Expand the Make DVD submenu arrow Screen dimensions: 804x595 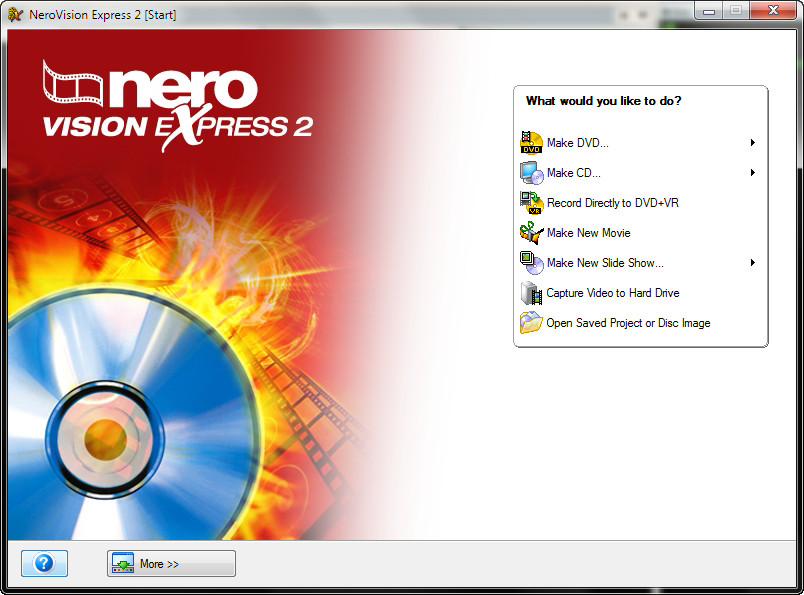(752, 143)
